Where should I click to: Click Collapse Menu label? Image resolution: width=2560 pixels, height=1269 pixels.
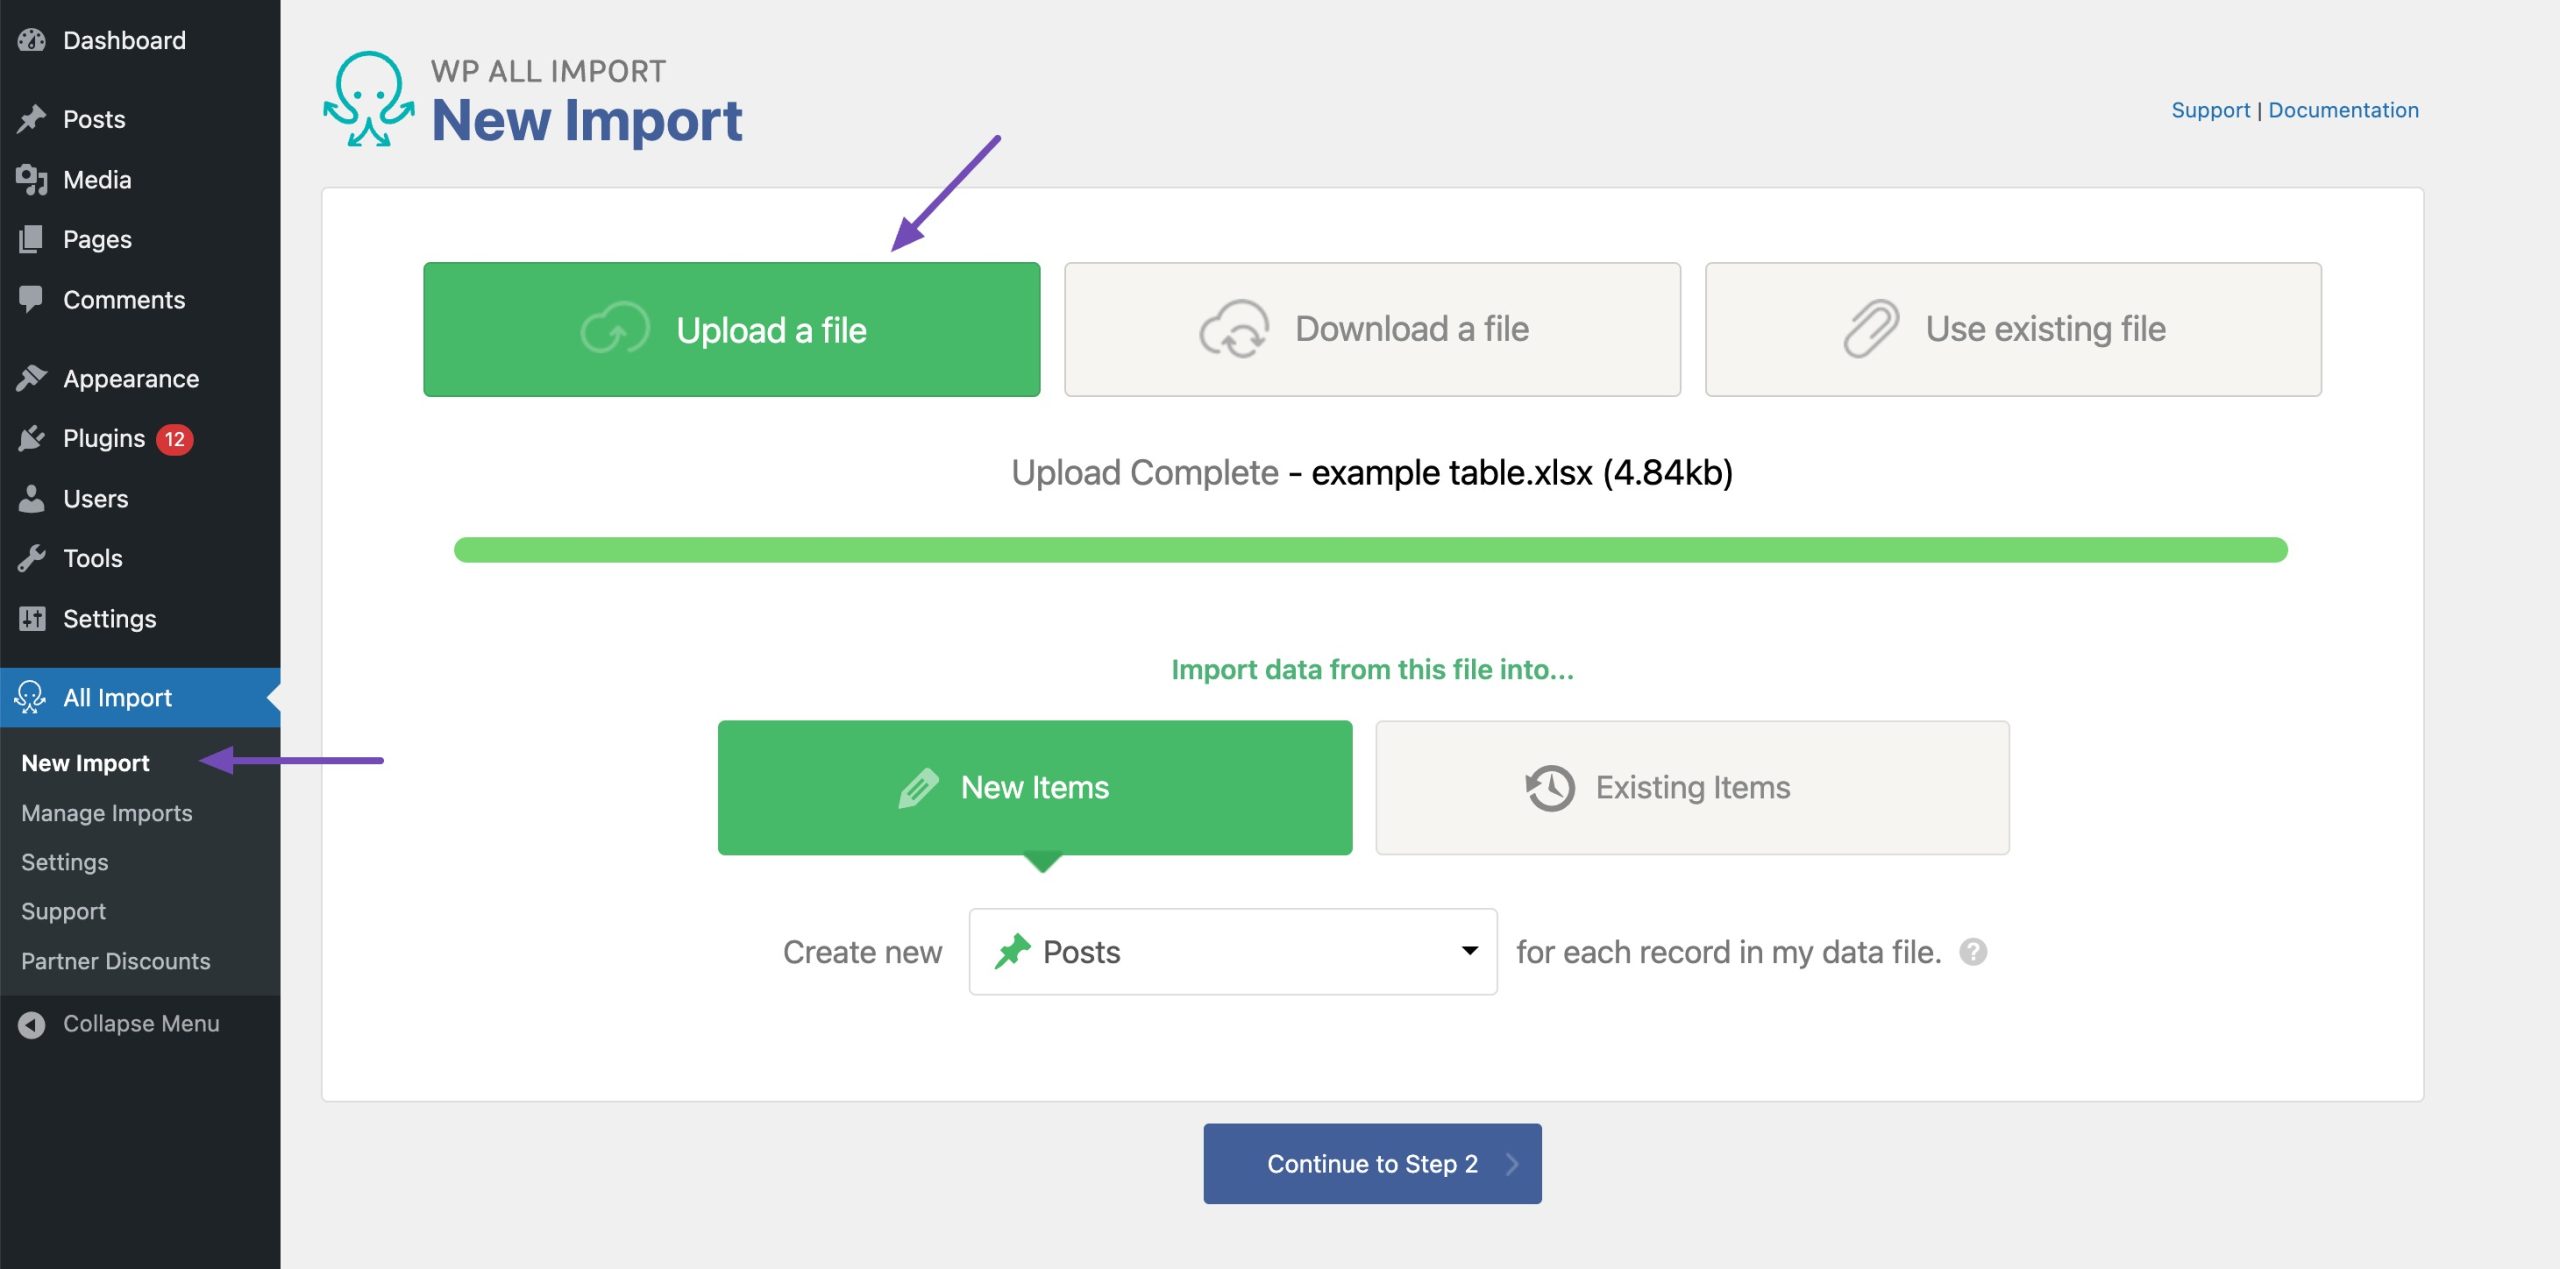point(141,1024)
